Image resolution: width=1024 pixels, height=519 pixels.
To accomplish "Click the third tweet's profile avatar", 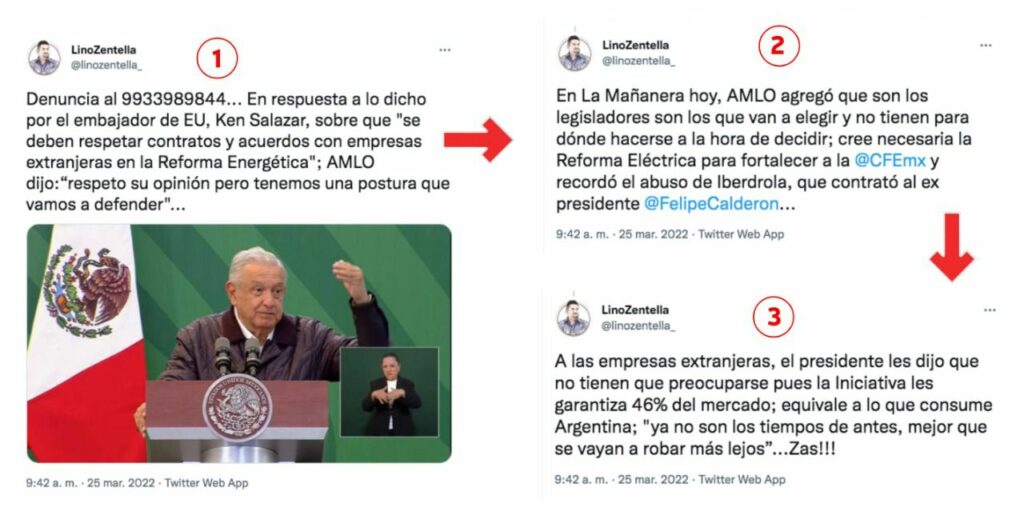I will click(x=573, y=318).
